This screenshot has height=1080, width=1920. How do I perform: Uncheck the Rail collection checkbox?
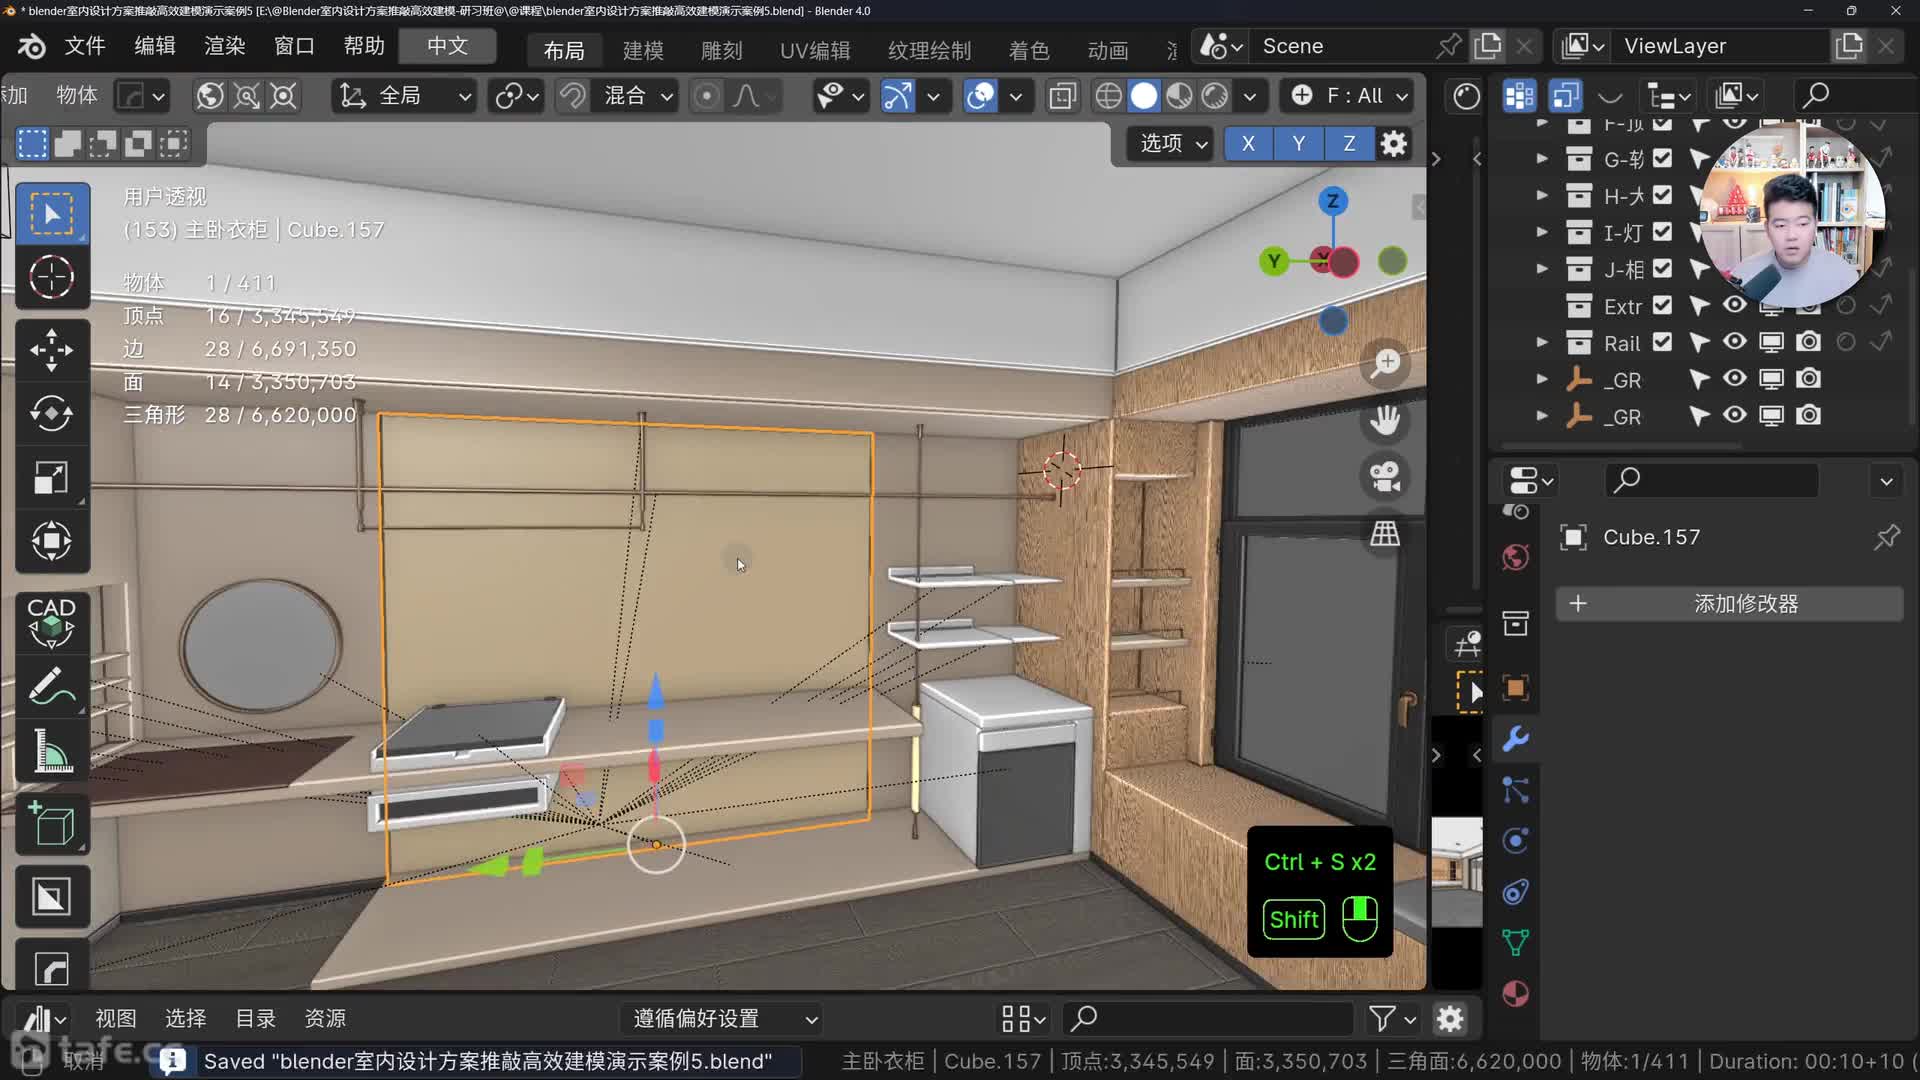pyautogui.click(x=1662, y=342)
